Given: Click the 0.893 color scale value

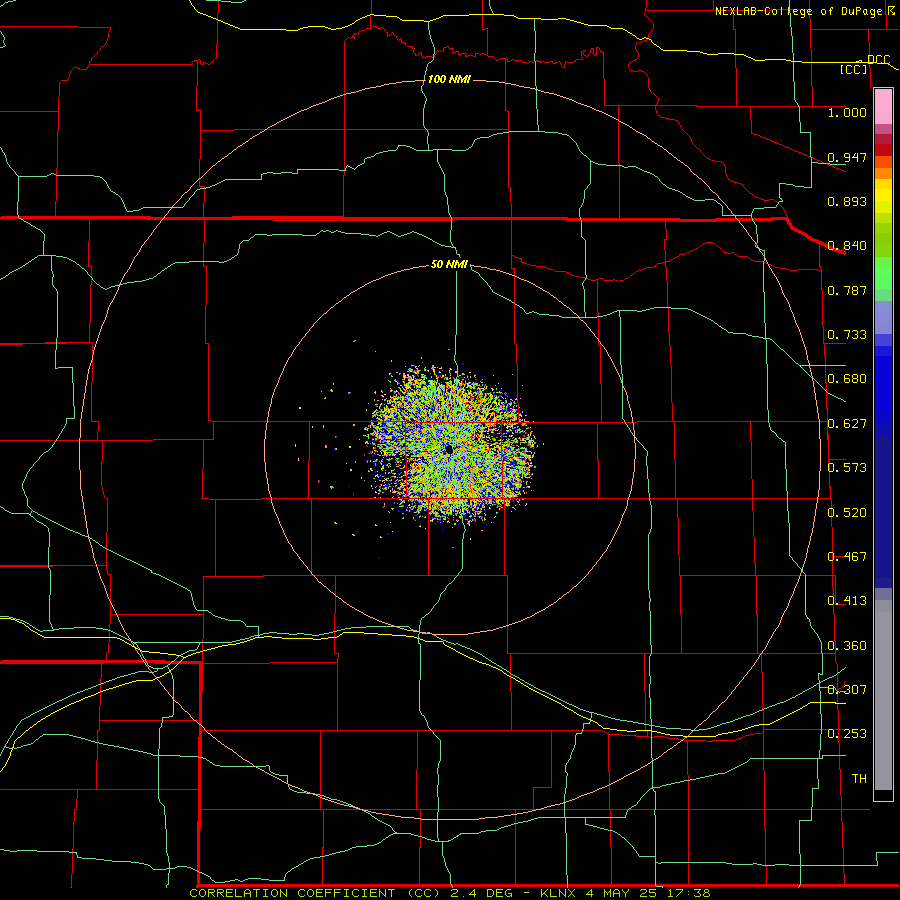Looking at the screenshot, I should point(847,201).
